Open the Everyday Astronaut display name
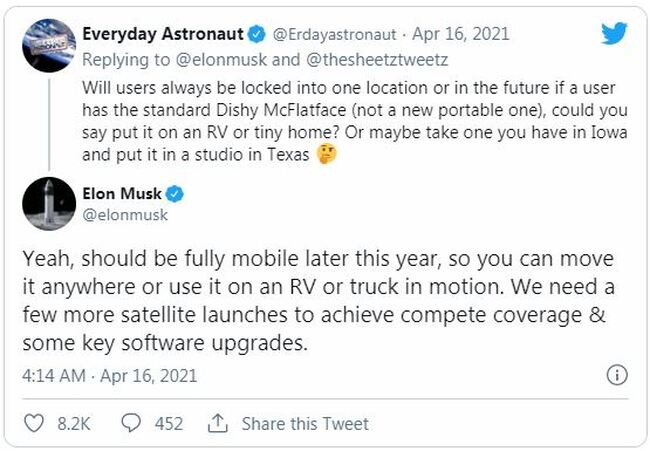 click(x=162, y=34)
